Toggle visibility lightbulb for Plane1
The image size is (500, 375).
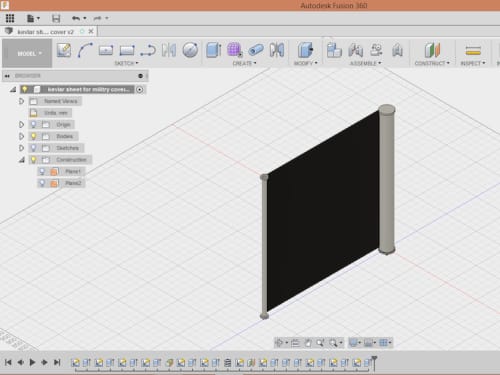pyautogui.click(x=42, y=171)
